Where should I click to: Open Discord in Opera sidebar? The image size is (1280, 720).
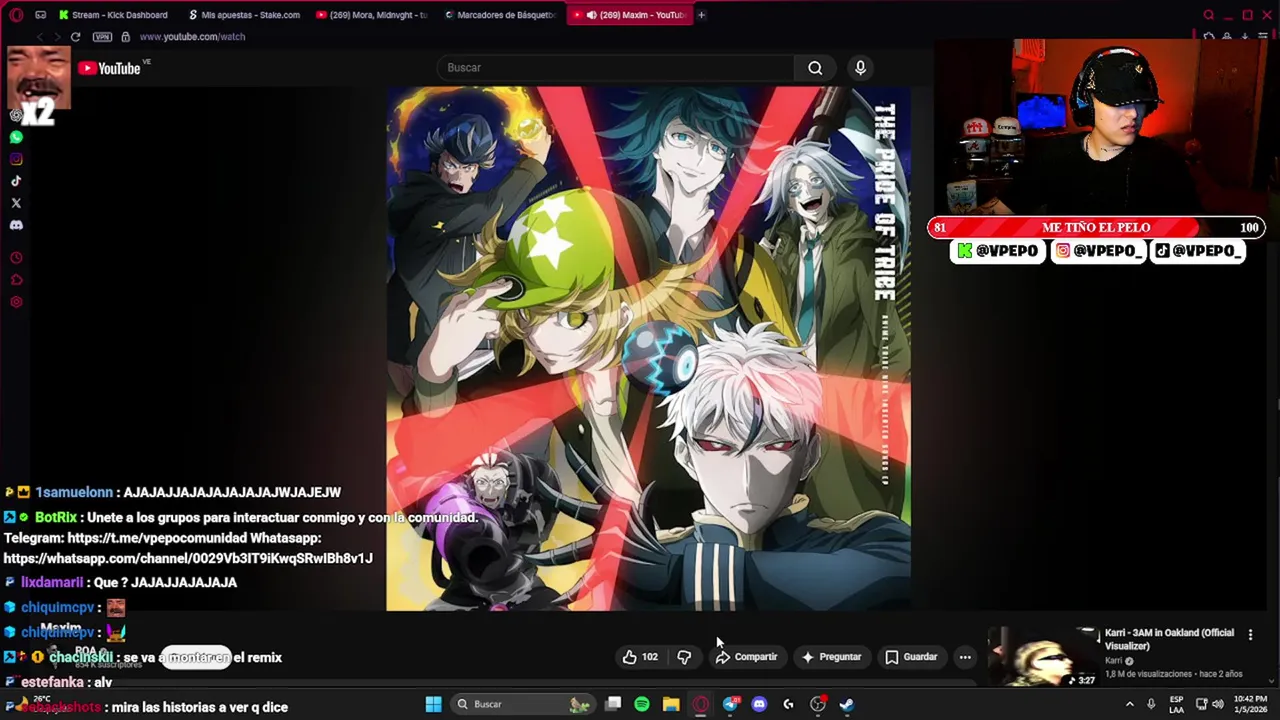16,225
